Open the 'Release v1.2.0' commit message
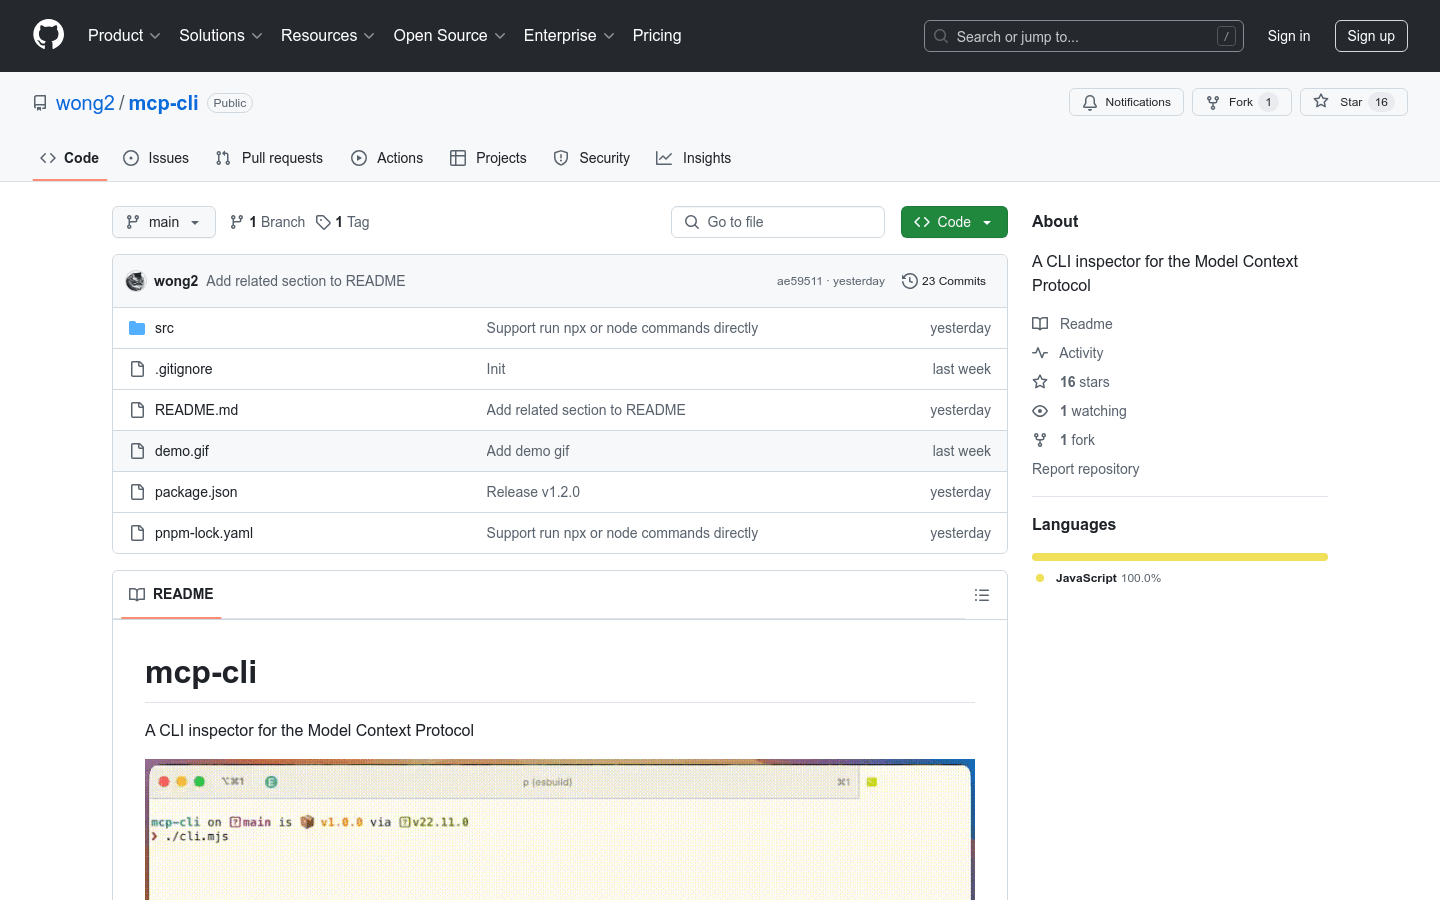The image size is (1440, 900). click(x=533, y=492)
